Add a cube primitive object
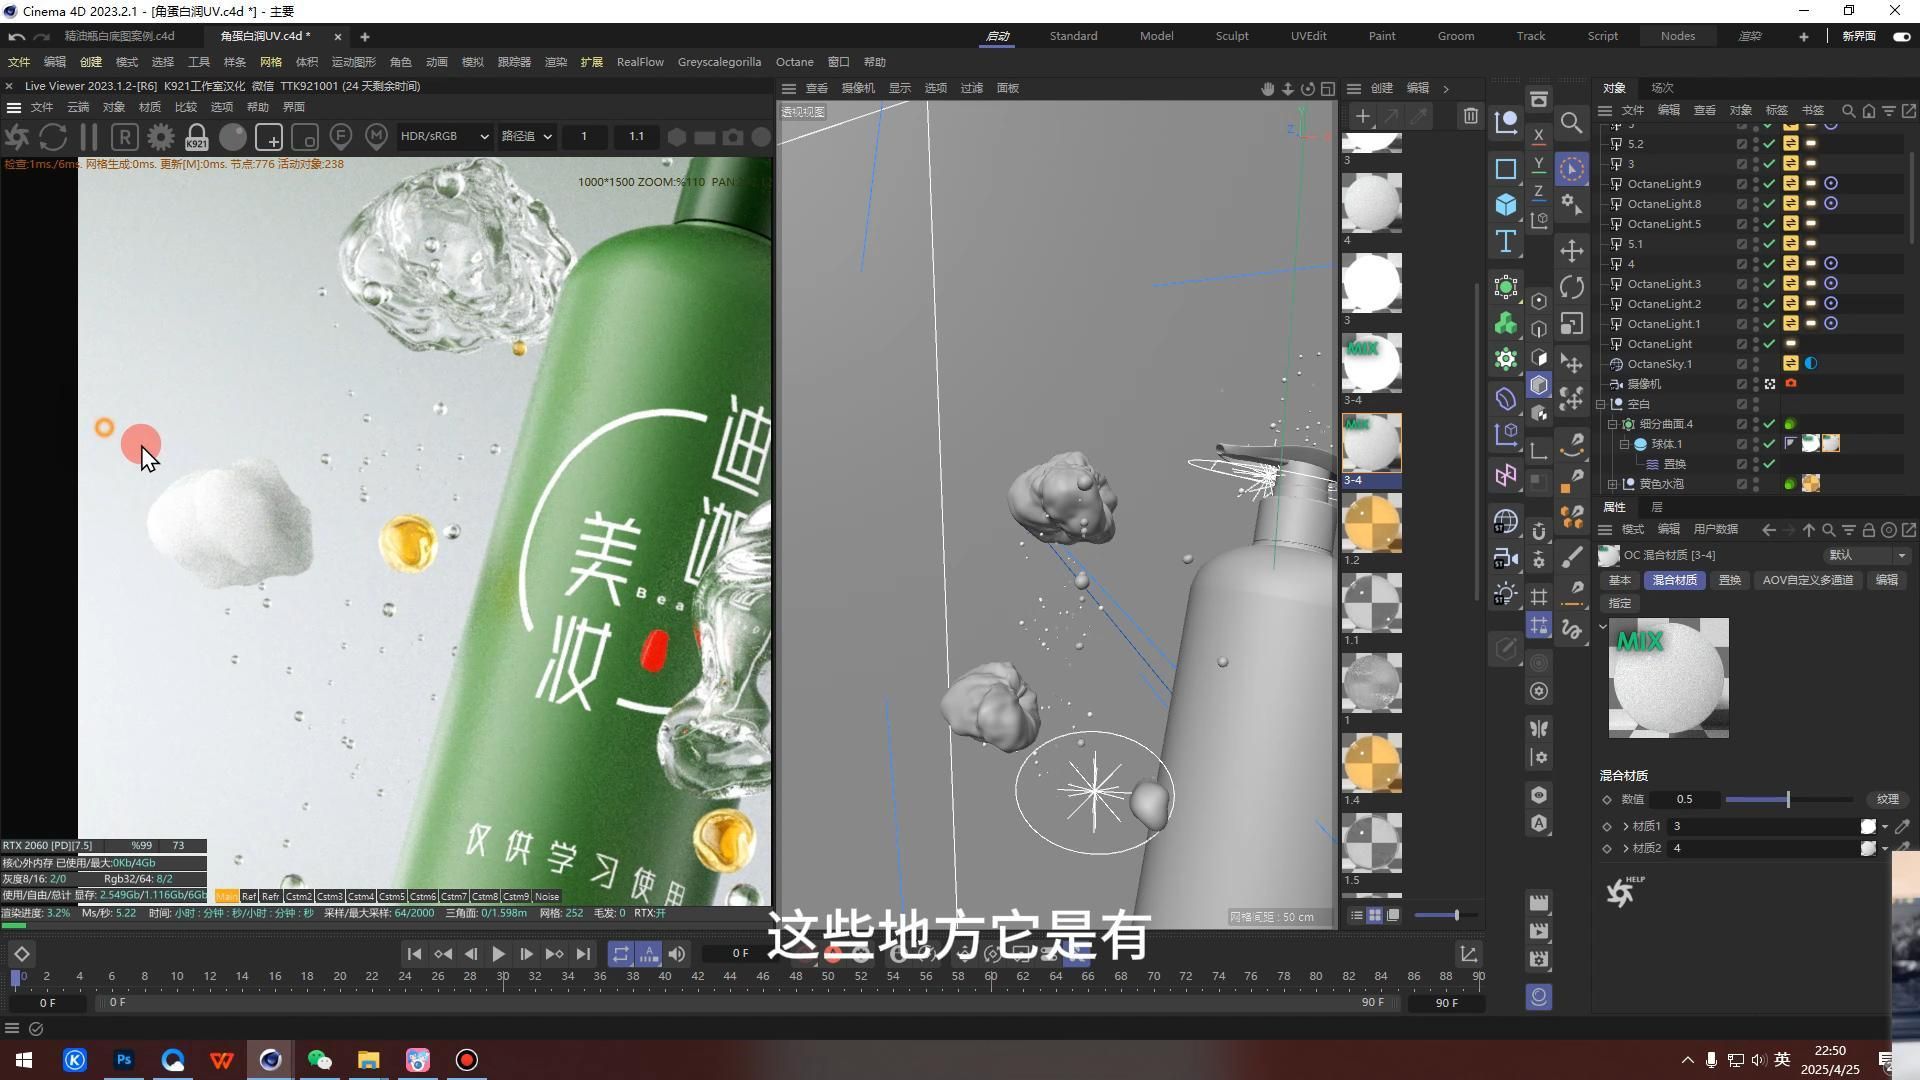Screen dimensions: 1920x1080 [x=1506, y=205]
